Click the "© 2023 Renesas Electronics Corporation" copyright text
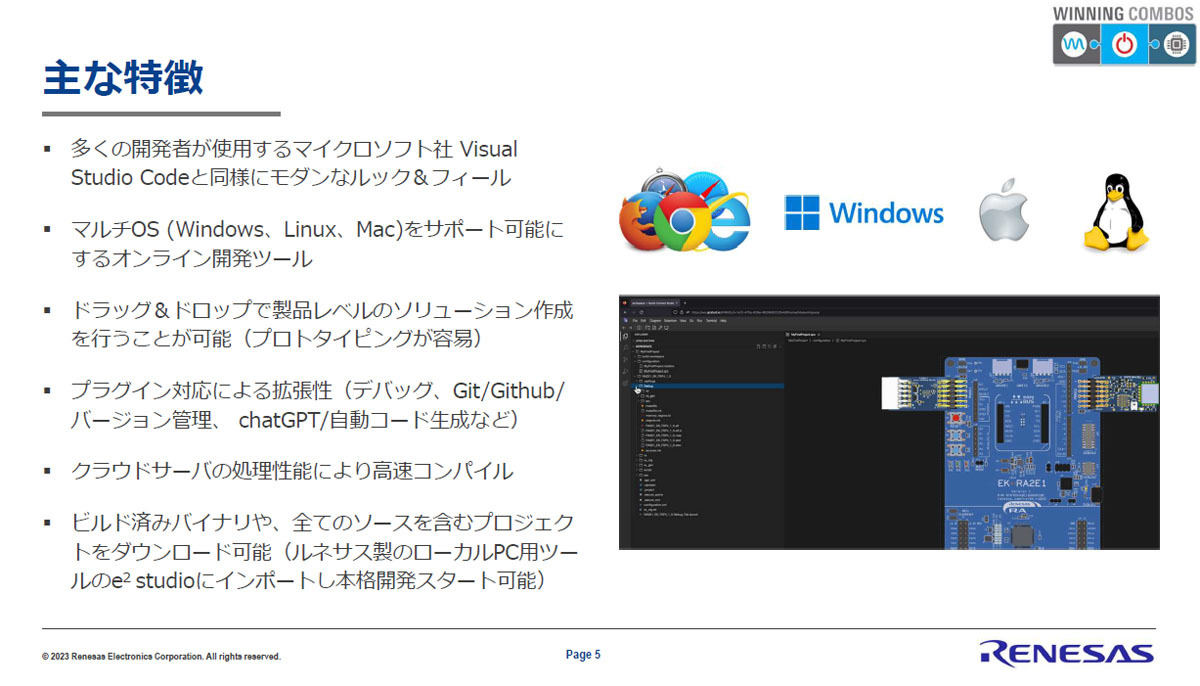The width and height of the screenshot is (1200, 686). 161,657
